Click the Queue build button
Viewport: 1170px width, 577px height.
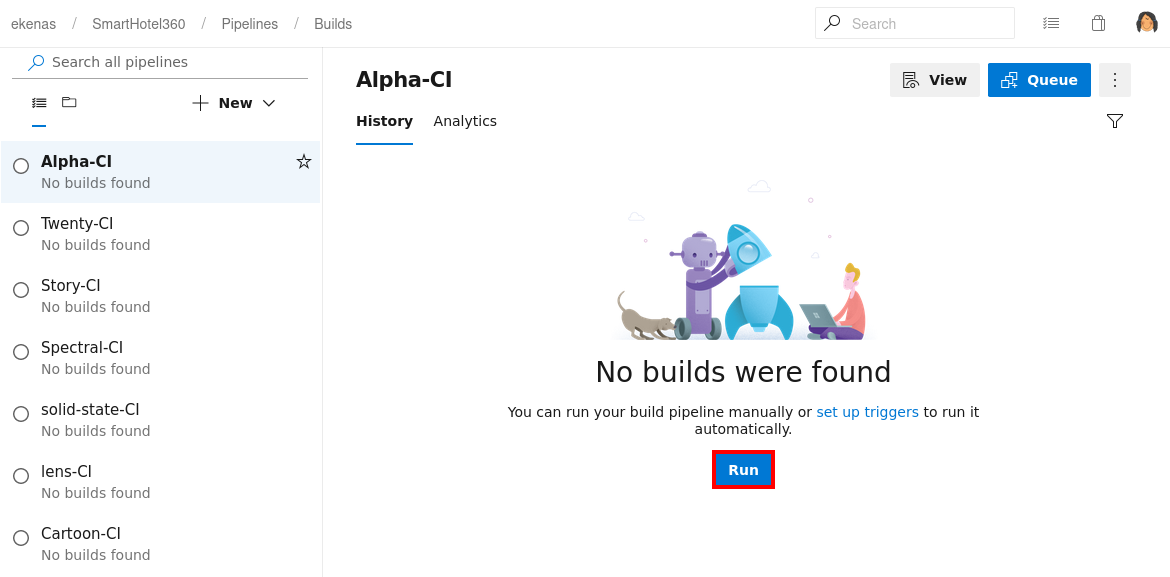click(1039, 80)
